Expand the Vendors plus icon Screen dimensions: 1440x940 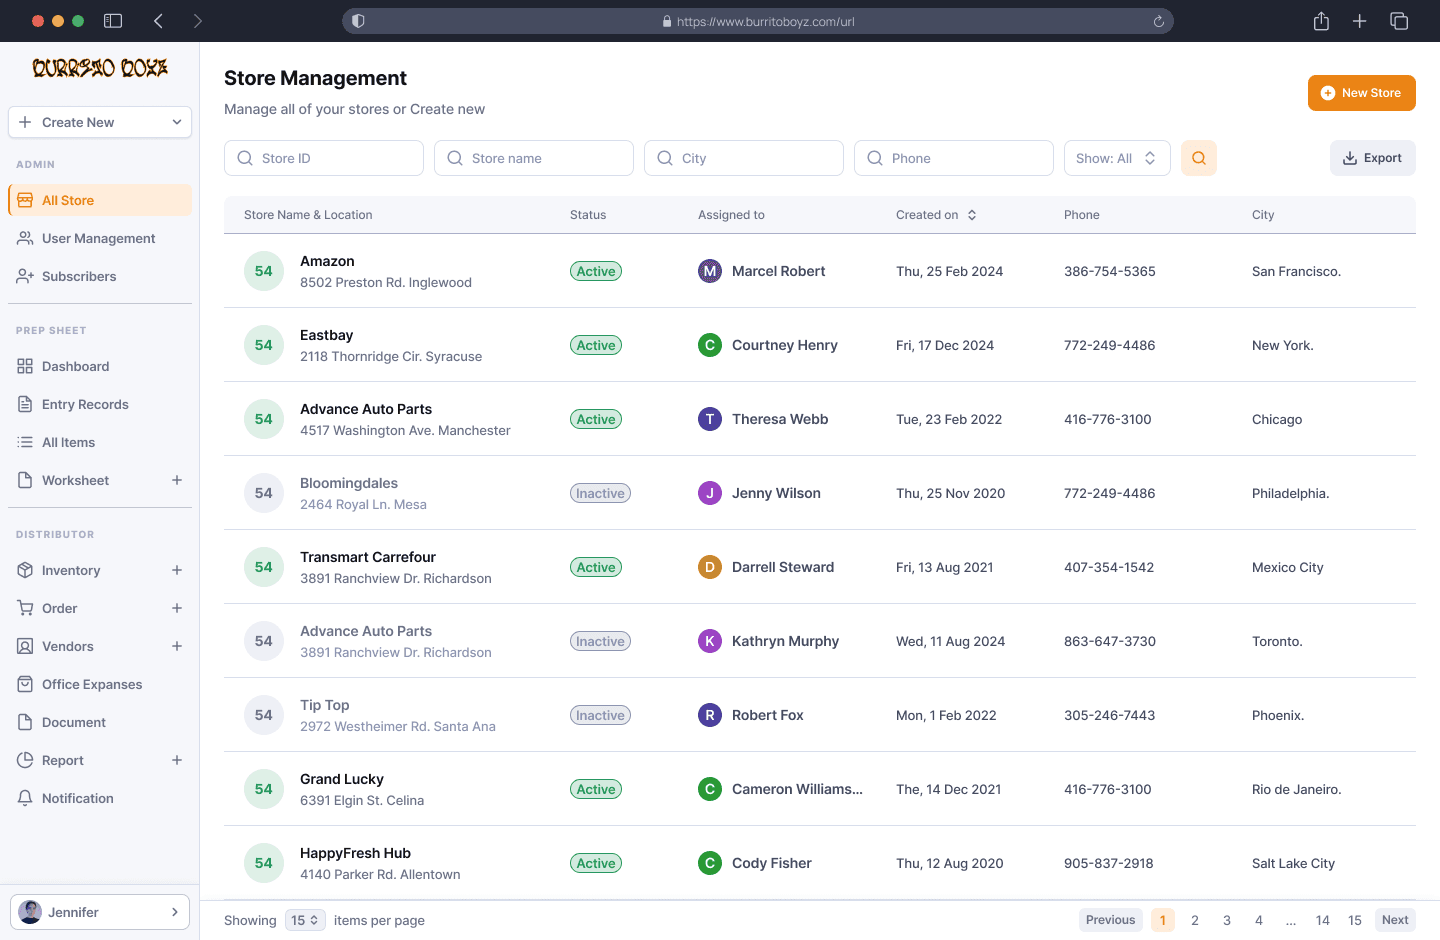coord(177,646)
